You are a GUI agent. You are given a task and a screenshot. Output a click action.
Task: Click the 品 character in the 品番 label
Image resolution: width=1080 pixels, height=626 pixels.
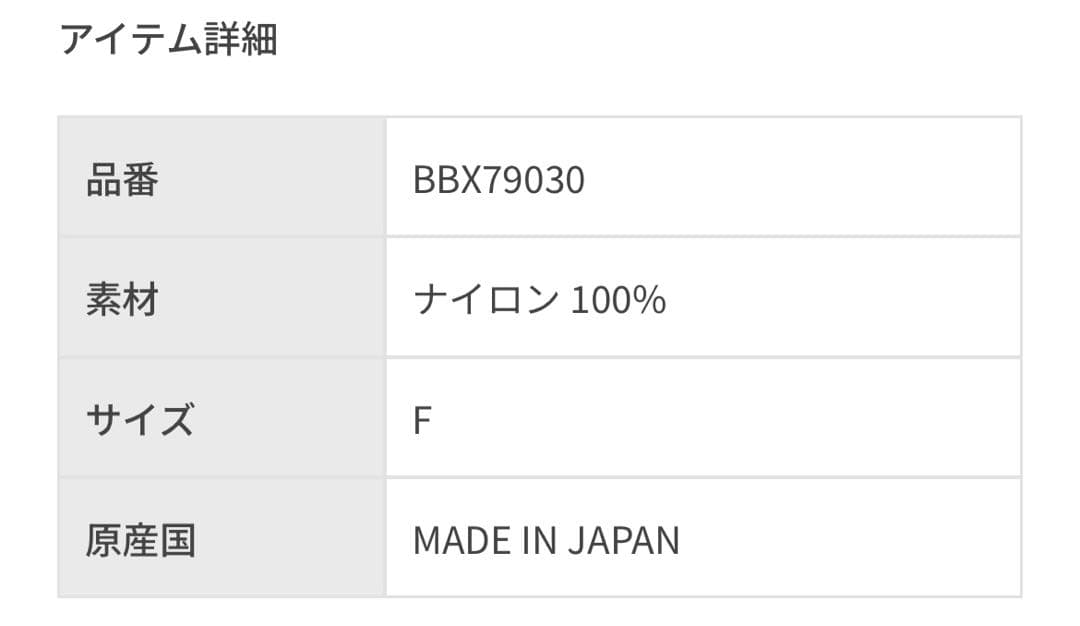[x=104, y=180]
